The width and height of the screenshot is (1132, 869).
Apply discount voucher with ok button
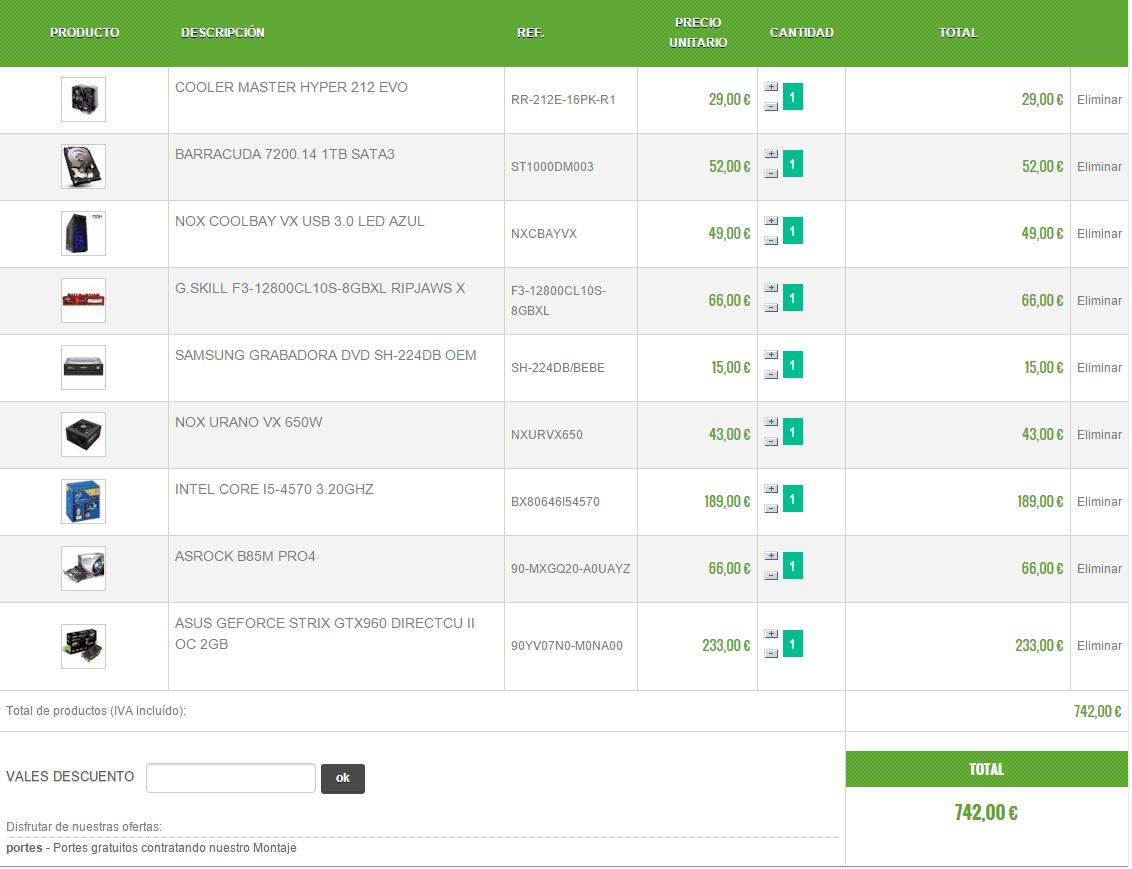[343, 778]
